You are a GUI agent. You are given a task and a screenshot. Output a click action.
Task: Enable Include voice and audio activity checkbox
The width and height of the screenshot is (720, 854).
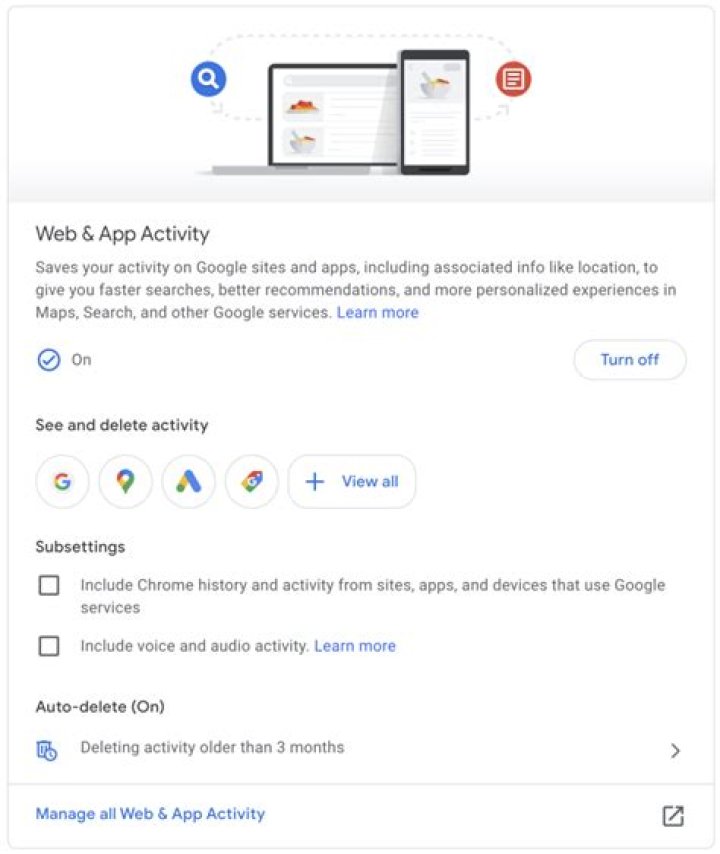[49, 646]
